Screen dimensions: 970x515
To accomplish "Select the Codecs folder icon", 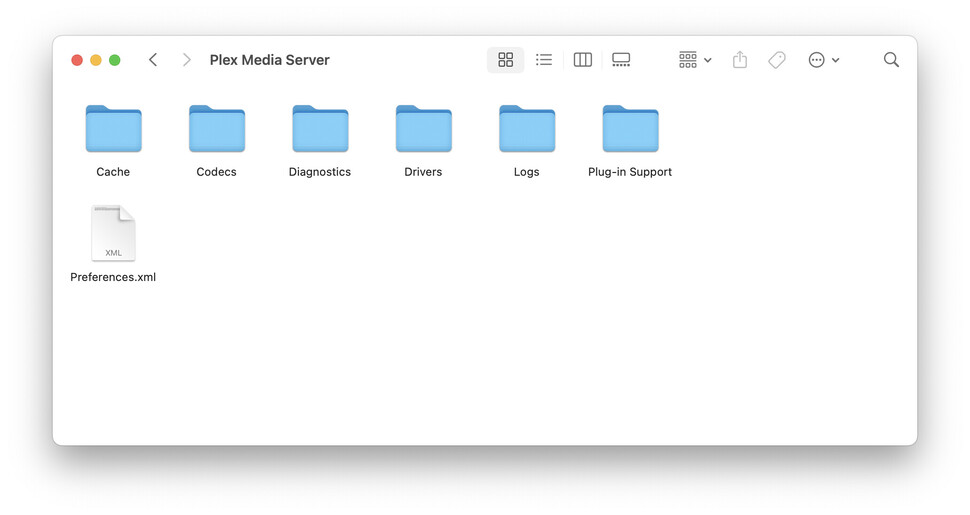I will 217,128.
